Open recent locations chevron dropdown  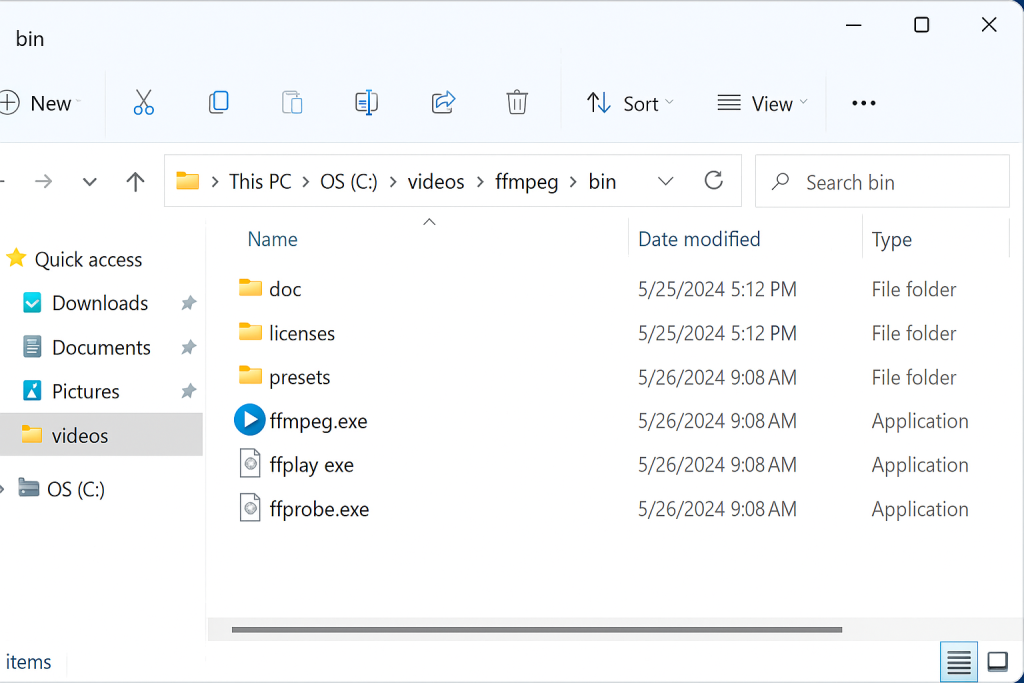[x=90, y=182]
